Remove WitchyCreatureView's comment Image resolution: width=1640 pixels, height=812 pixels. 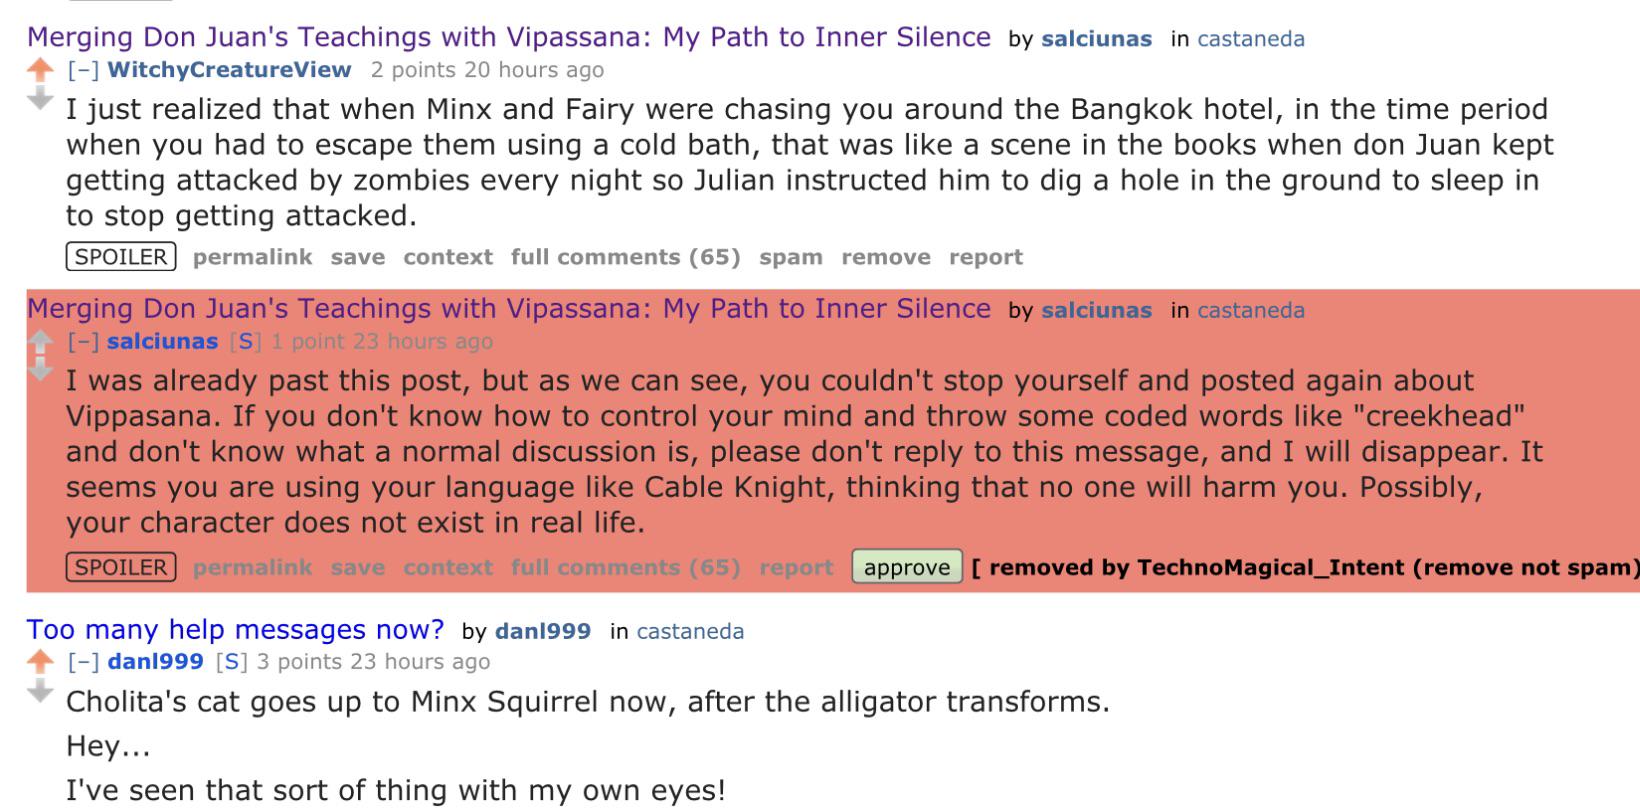point(885,257)
